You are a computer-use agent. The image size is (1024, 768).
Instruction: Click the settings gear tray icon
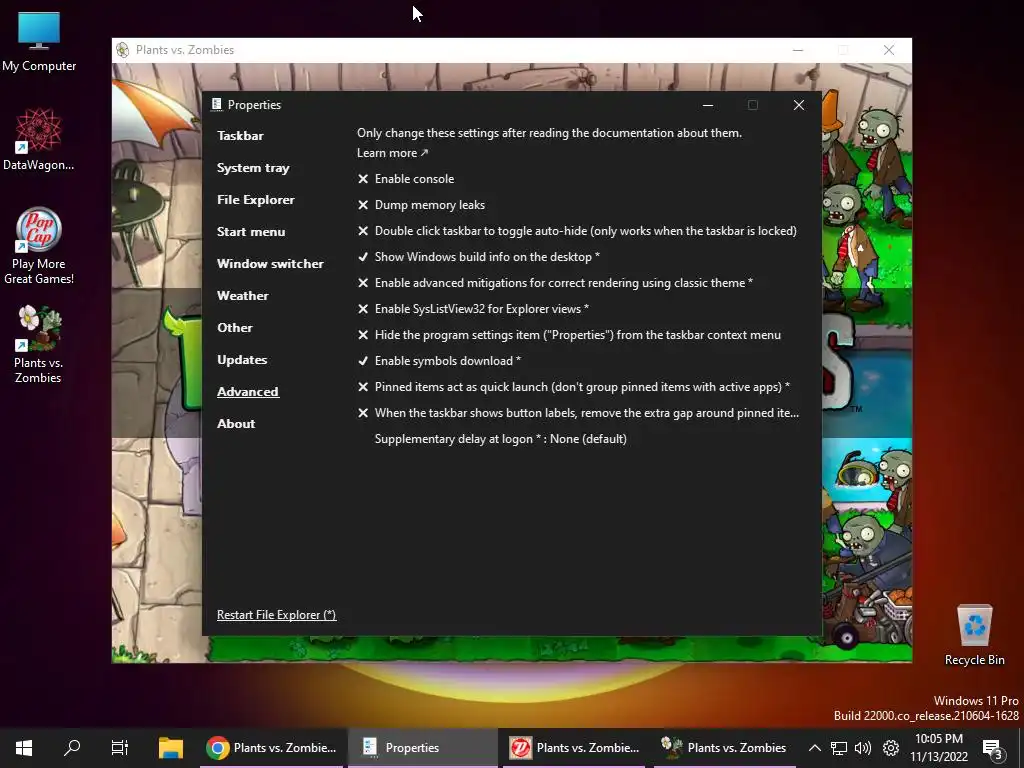[x=891, y=748]
